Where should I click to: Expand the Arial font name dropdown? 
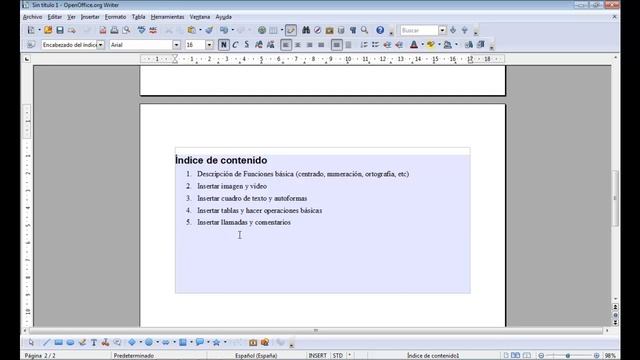coord(176,45)
